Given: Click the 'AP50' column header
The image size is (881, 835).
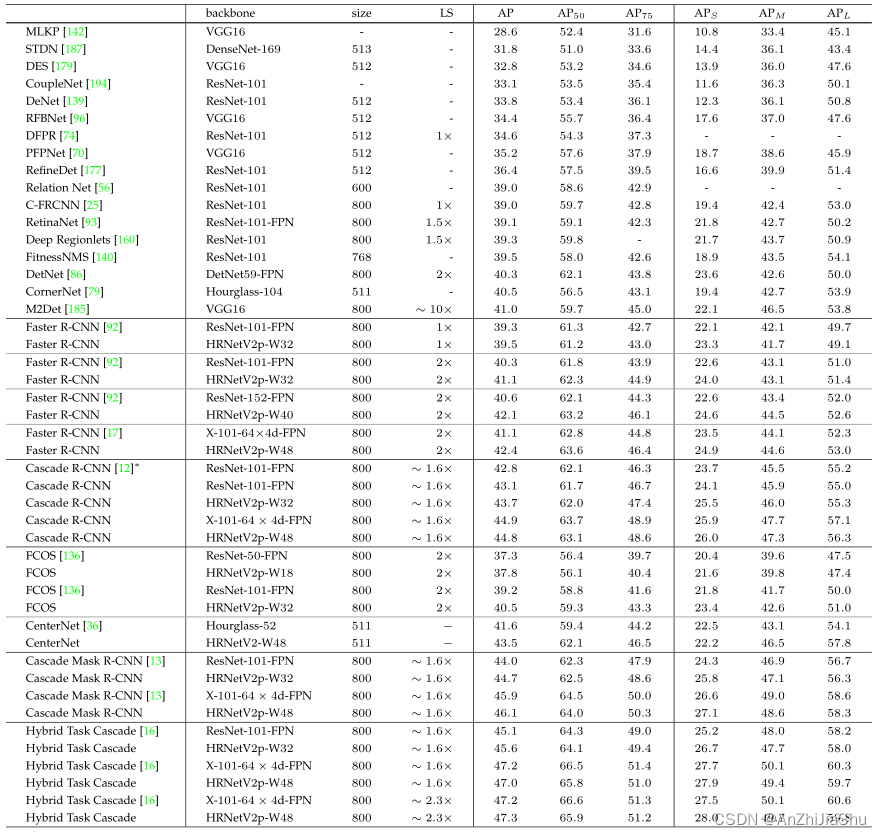Looking at the screenshot, I should [x=571, y=14].
